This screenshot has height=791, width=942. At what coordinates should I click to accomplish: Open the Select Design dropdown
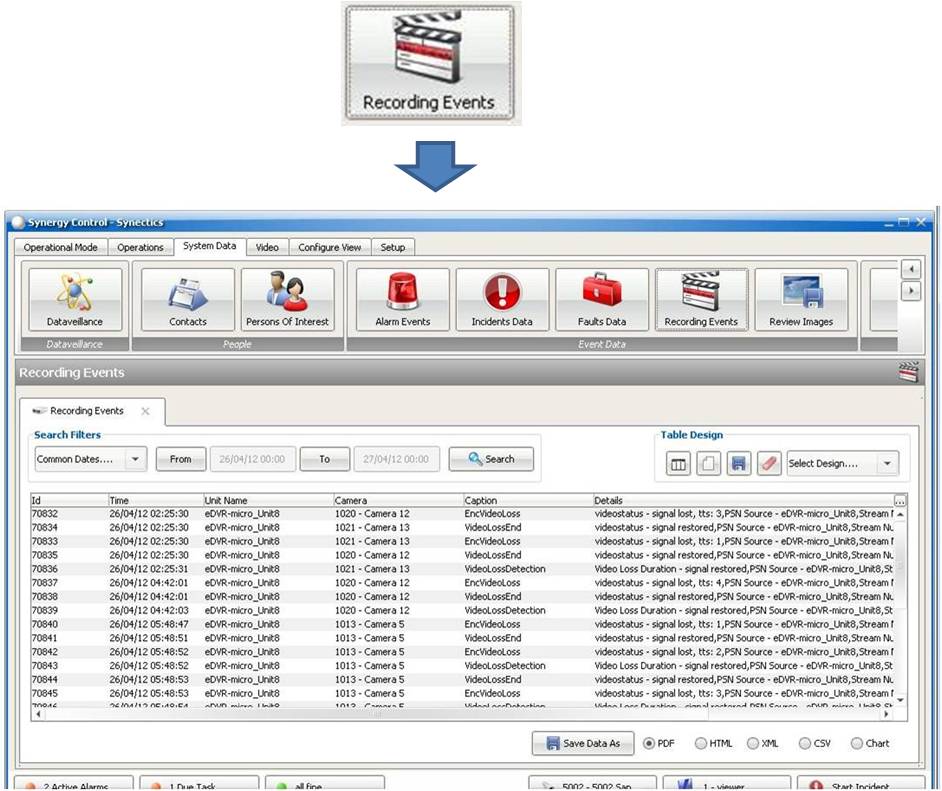(886, 464)
